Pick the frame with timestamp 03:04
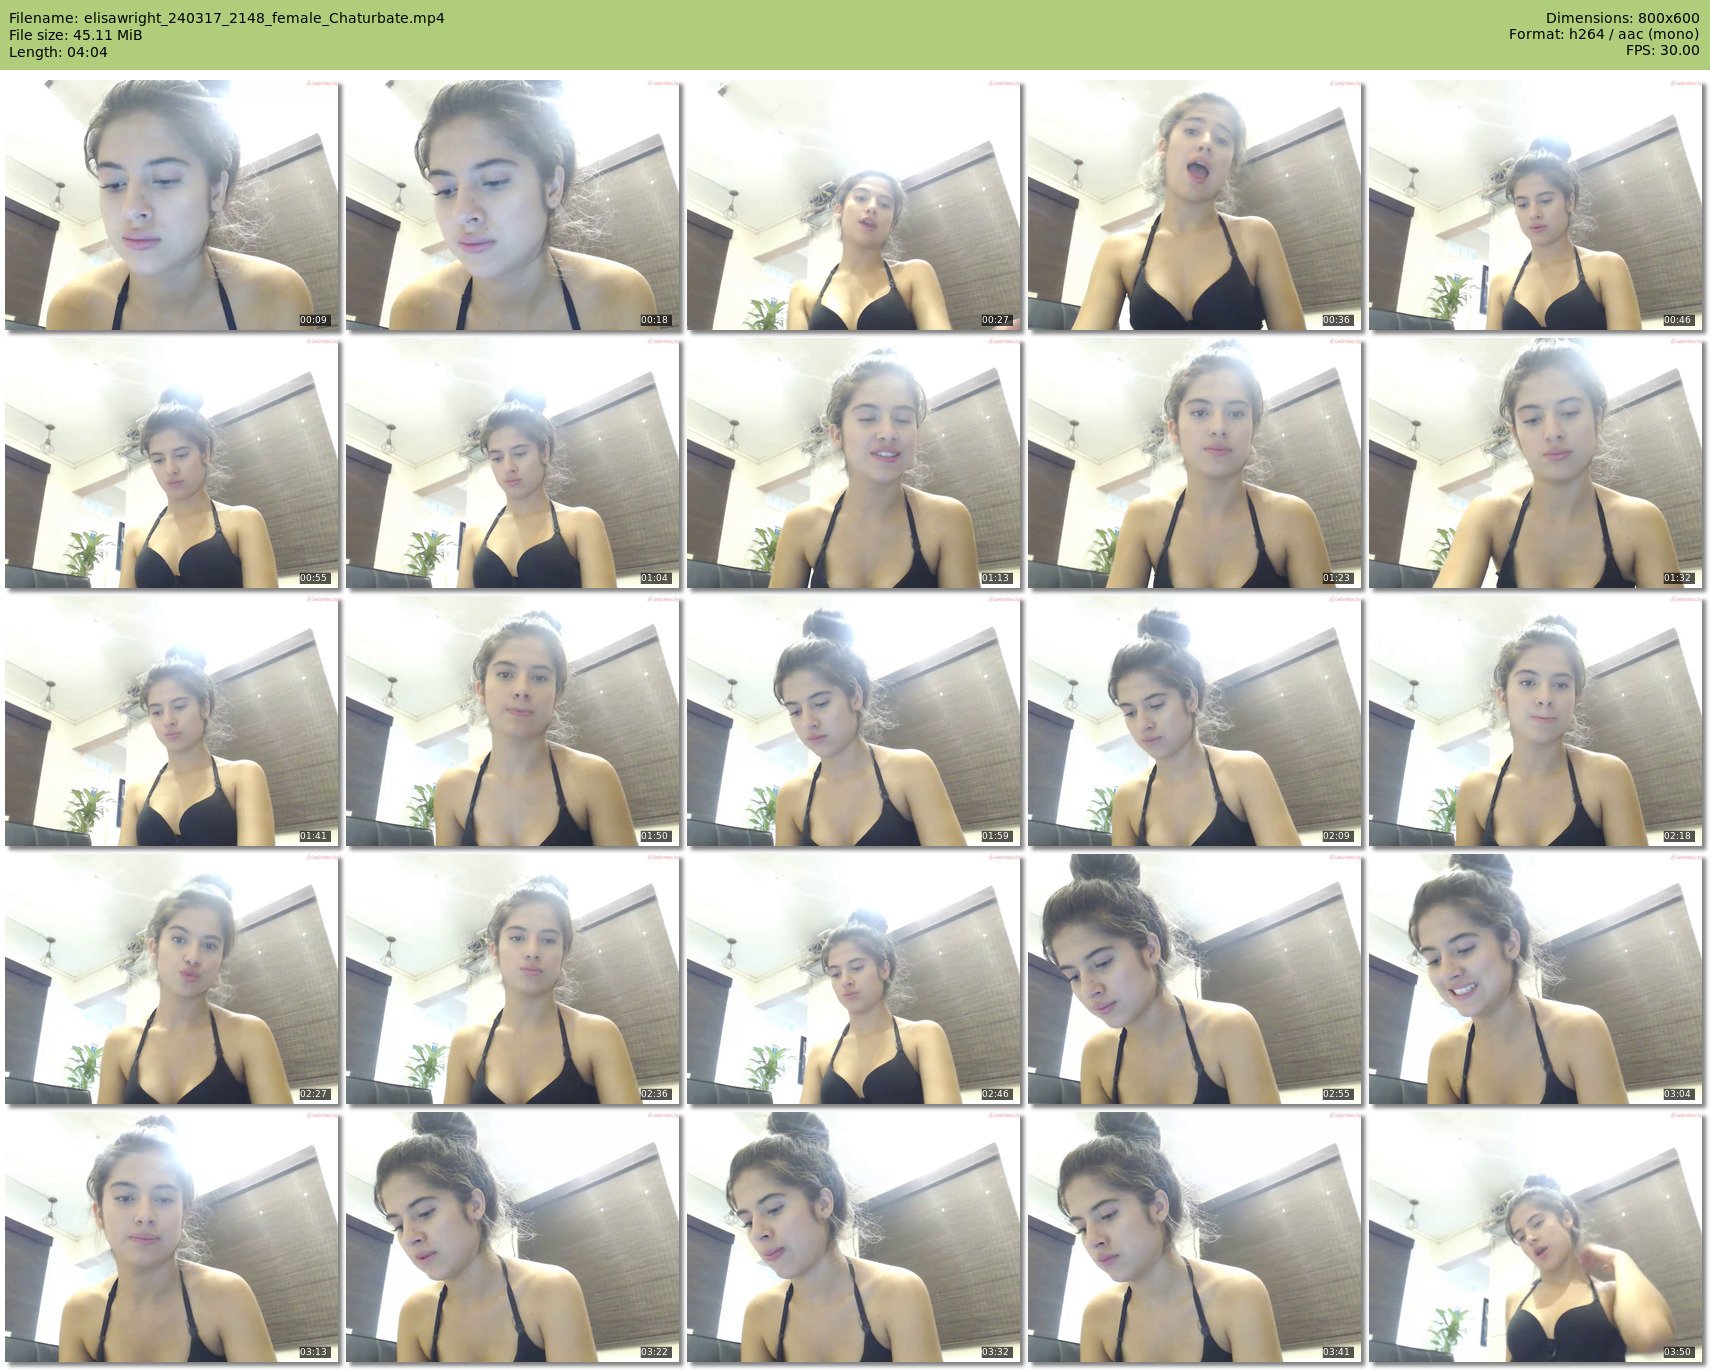The height and width of the screenshot is (1370, 1710). [1536, 979]
